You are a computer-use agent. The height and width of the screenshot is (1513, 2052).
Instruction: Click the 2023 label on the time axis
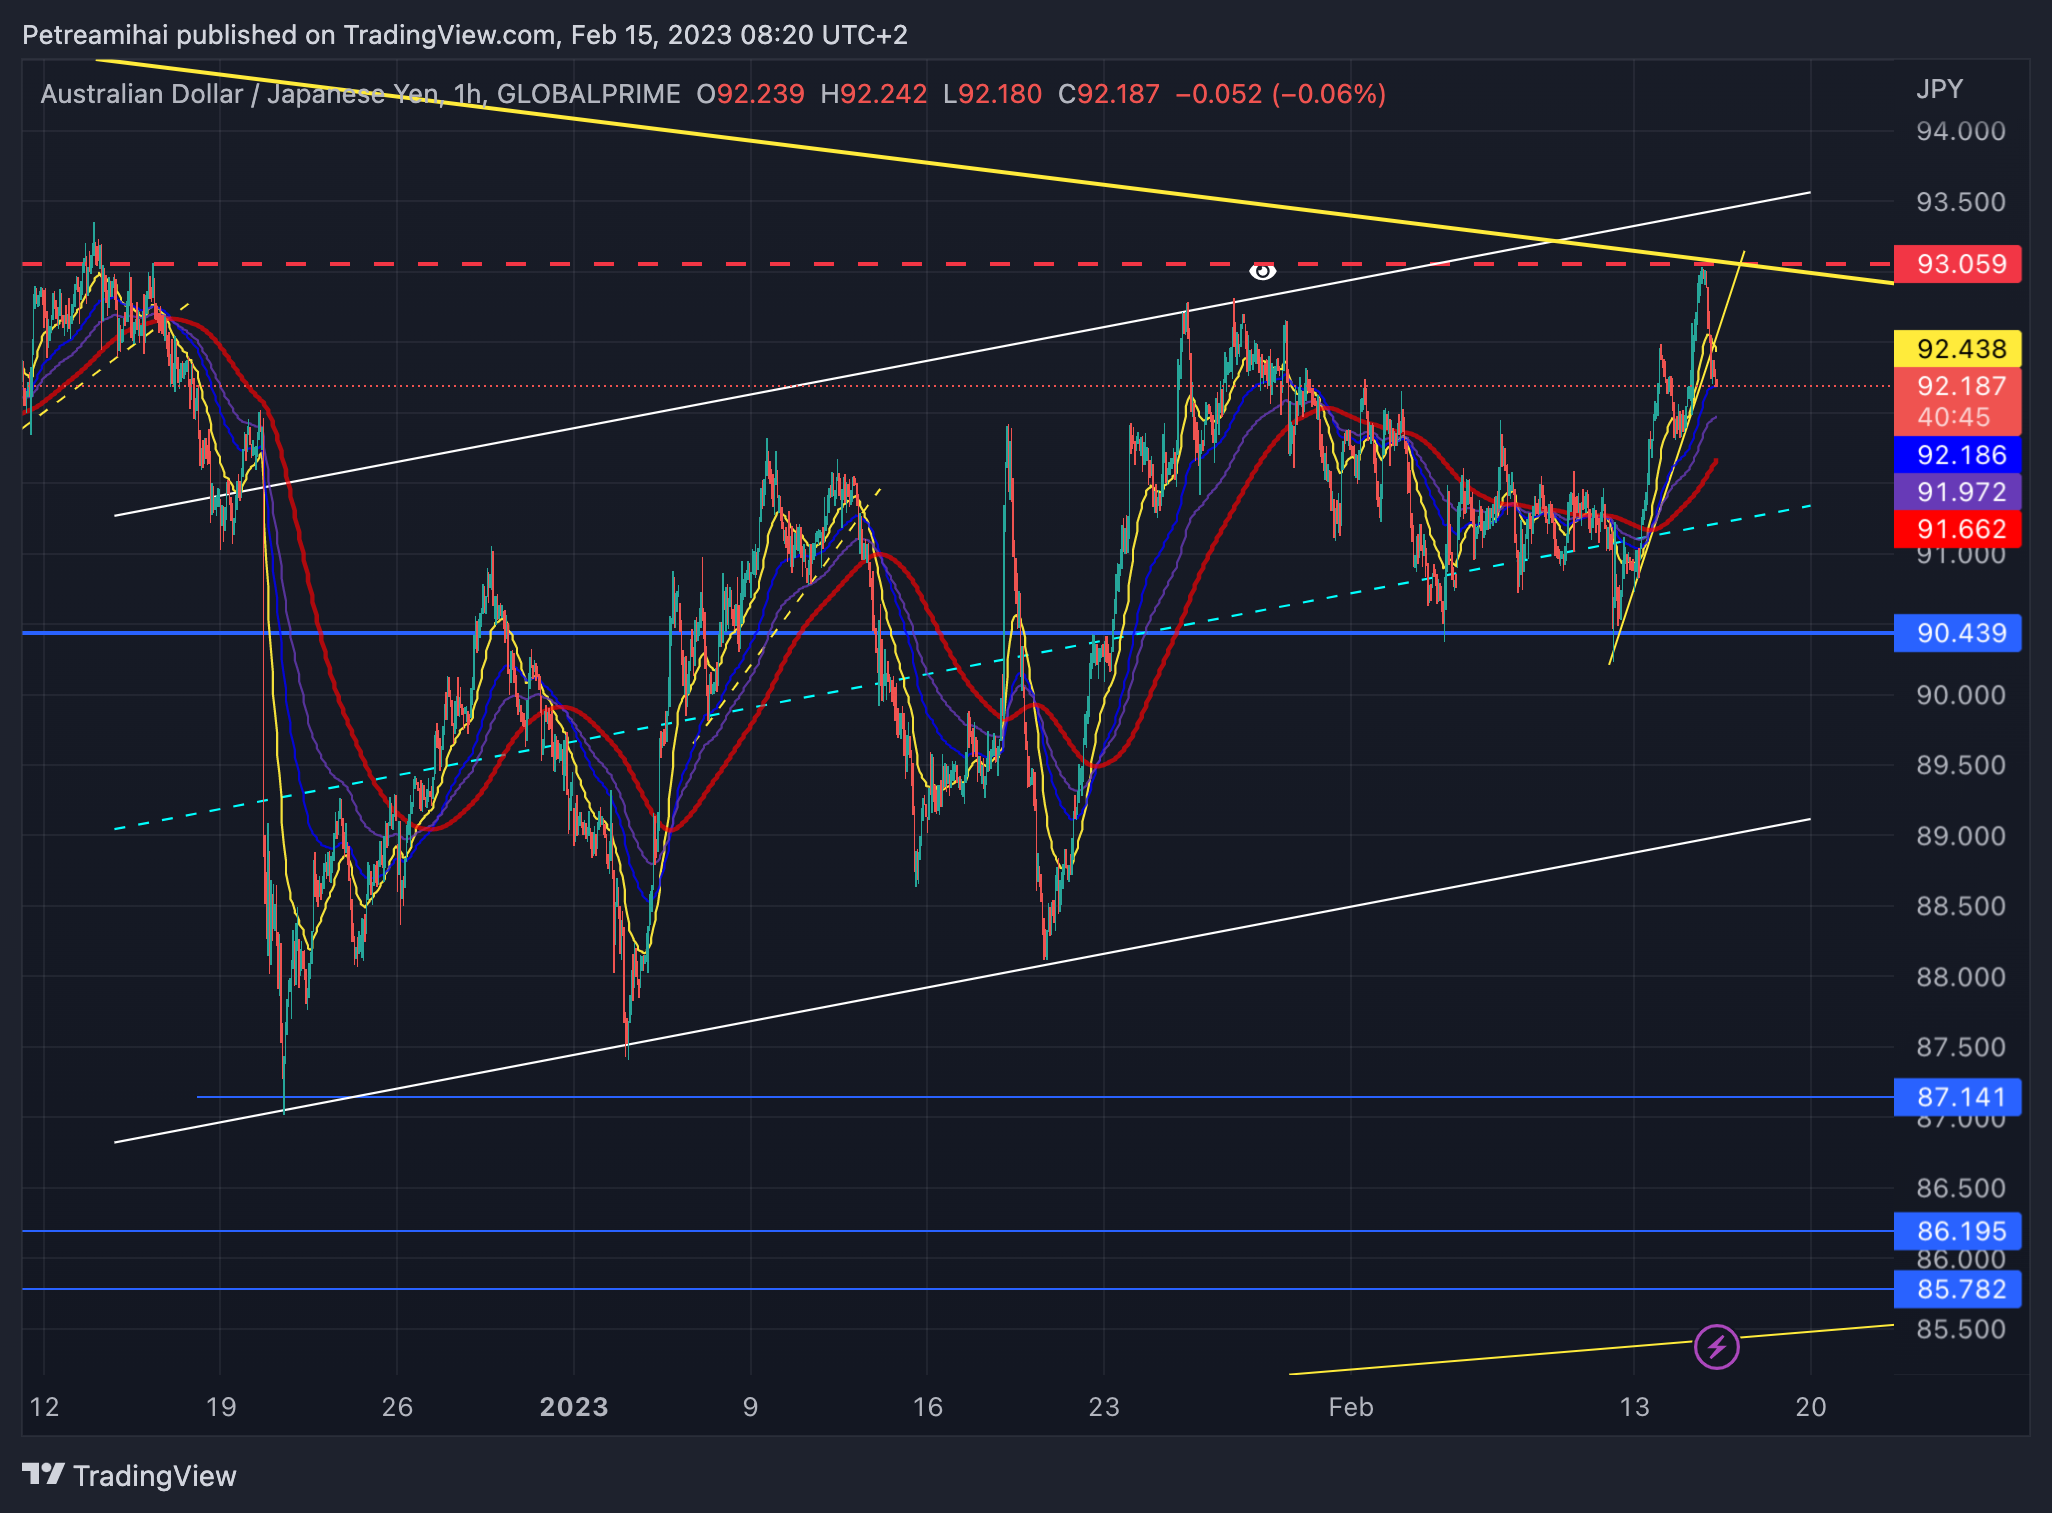574,1407
